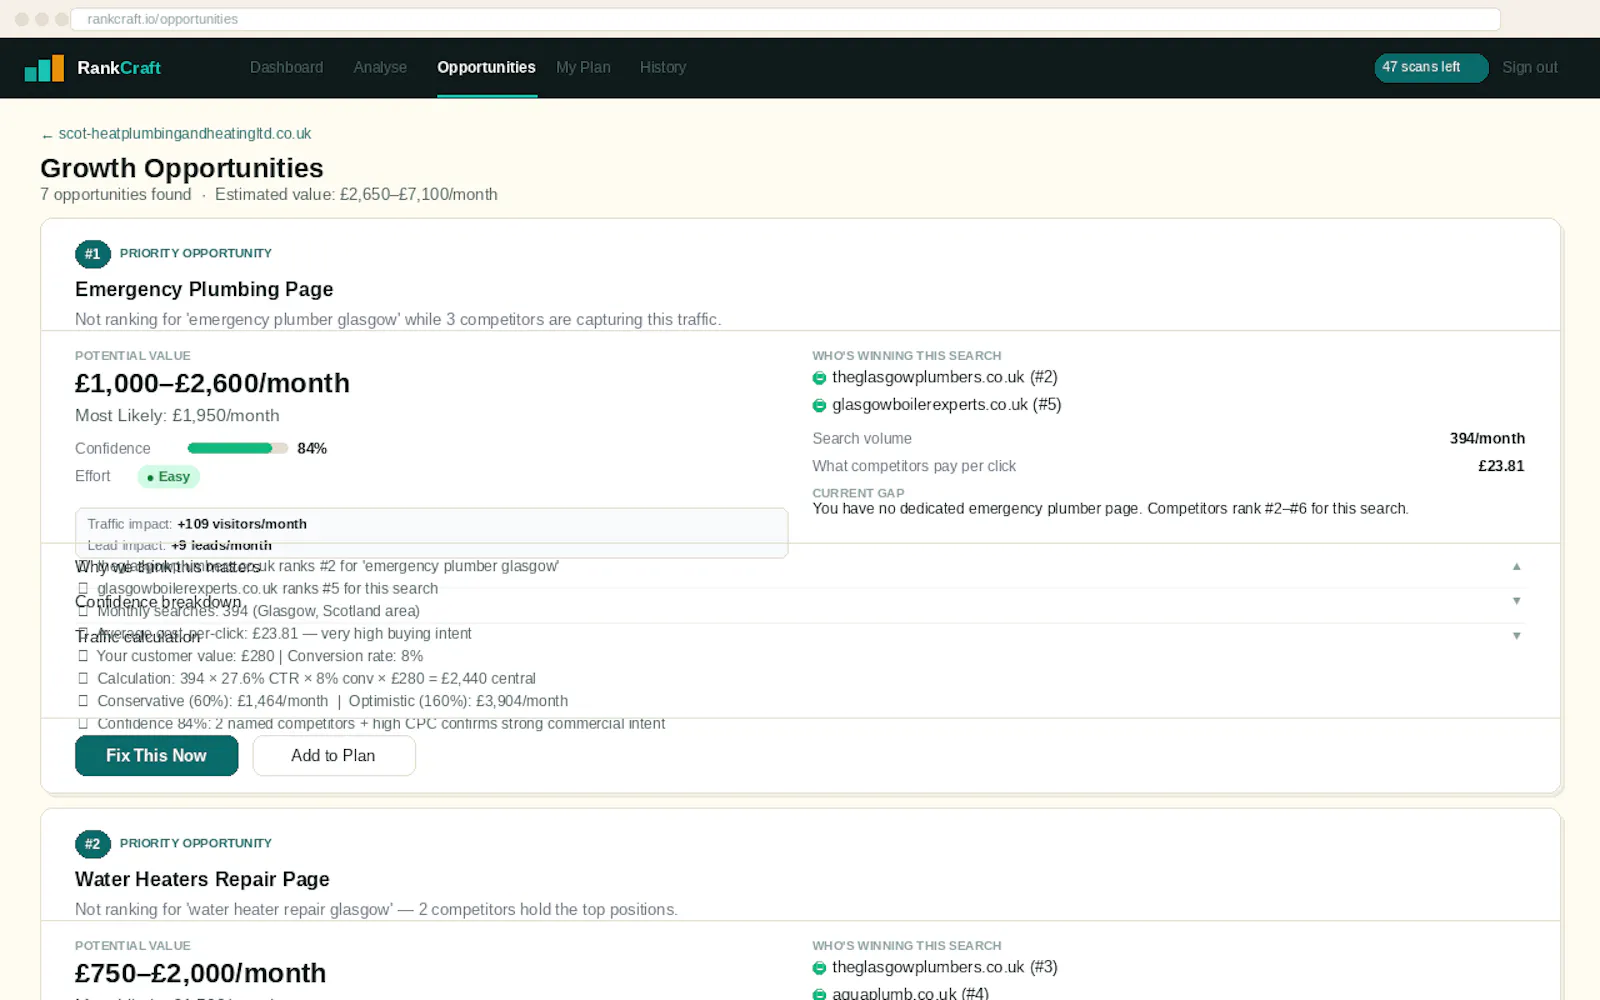This screenshot has height=1000, width=1600.
Task: Click the 84% confidence progress bar
Action: (237, 448)
